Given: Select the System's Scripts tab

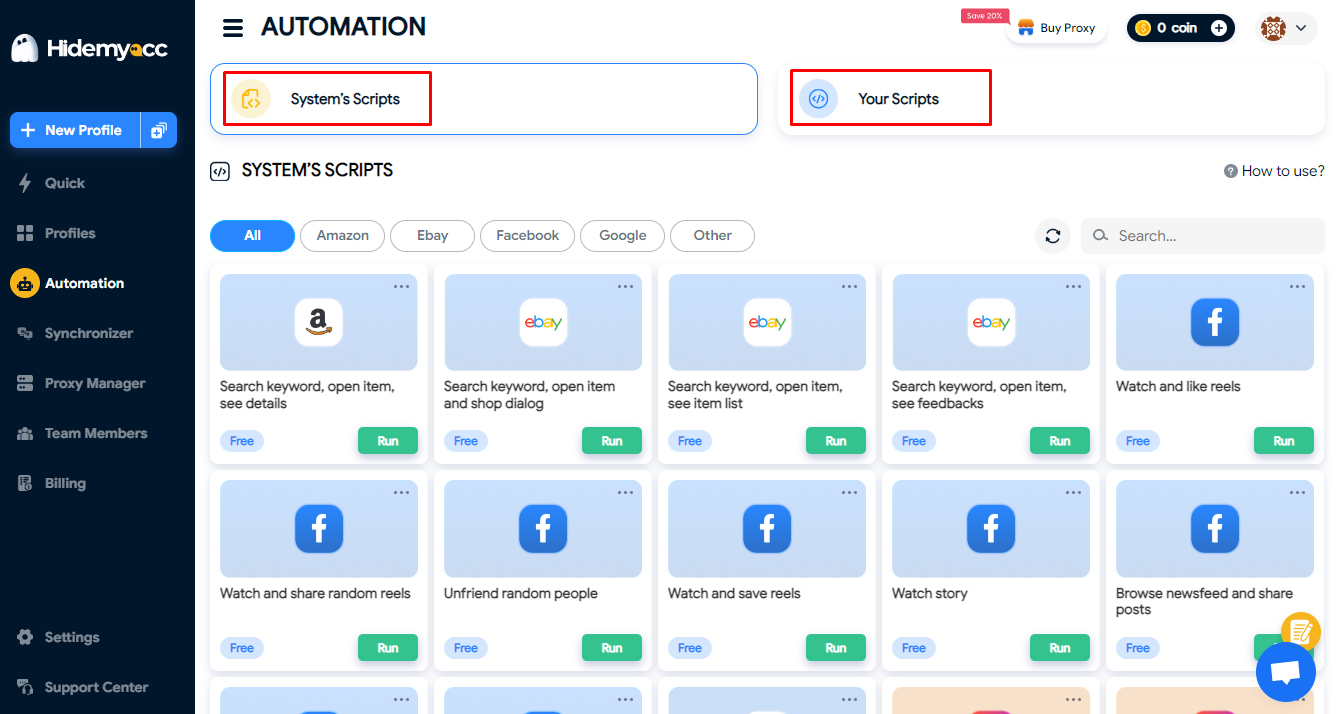Looking at the screenshot, I should [325, 98].
